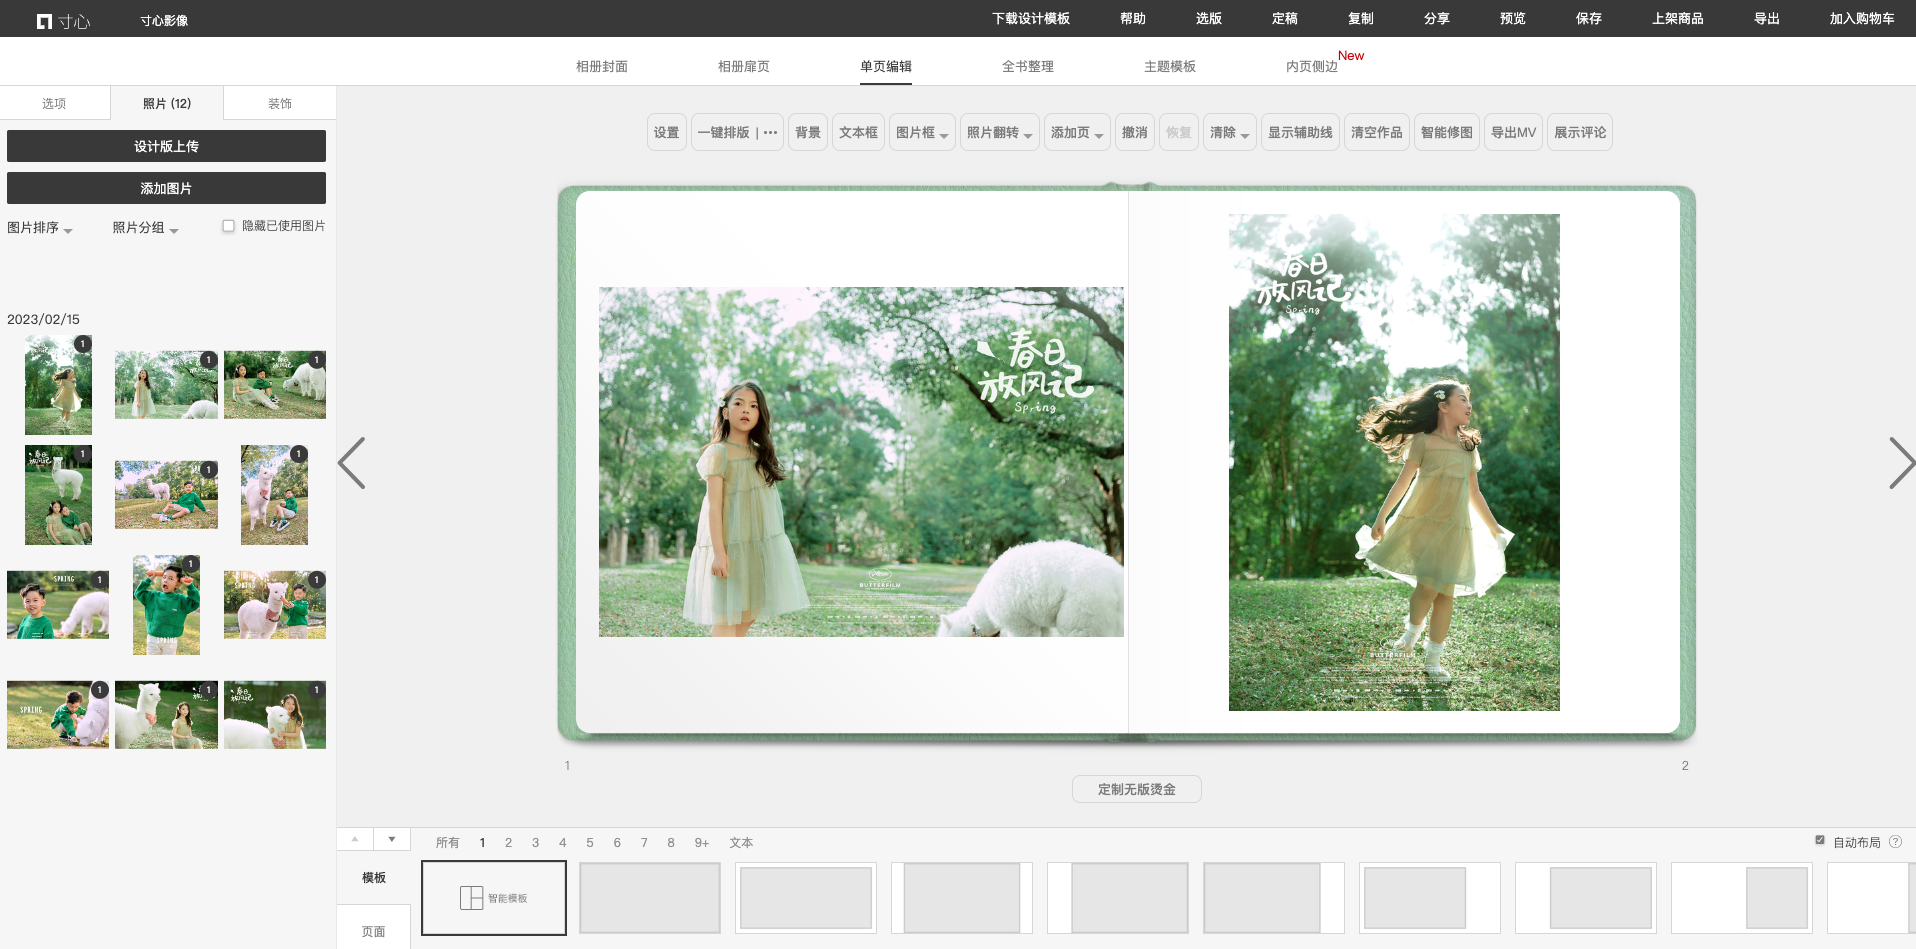
Task: Click the 导出MV toolbar button
Action: [x=1513, y=133]
